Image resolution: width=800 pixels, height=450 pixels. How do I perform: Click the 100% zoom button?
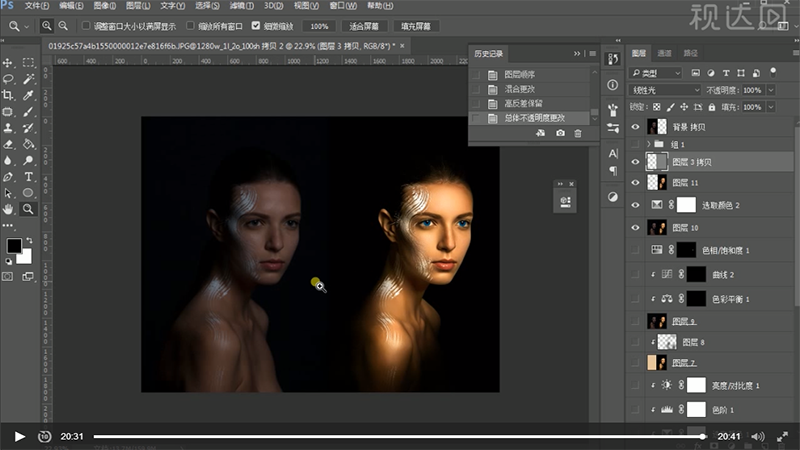319,26
